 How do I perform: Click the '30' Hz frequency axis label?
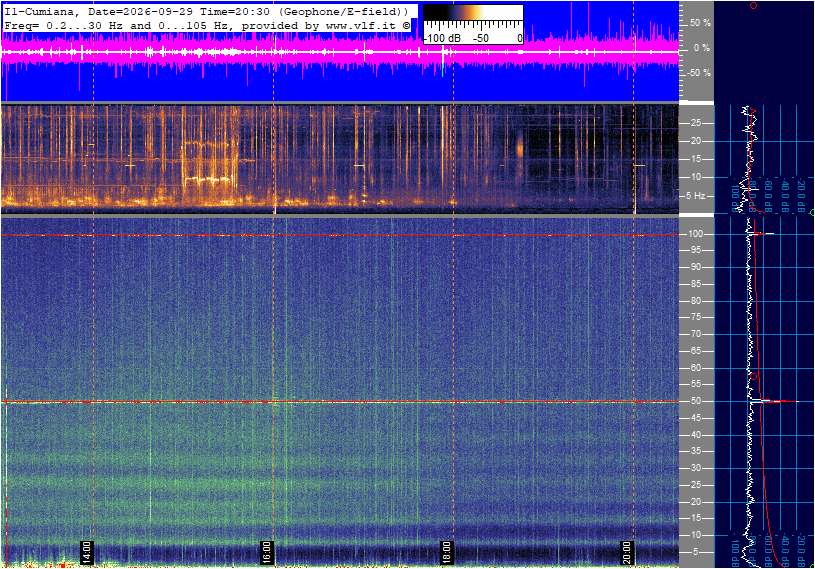coord(695,468)
